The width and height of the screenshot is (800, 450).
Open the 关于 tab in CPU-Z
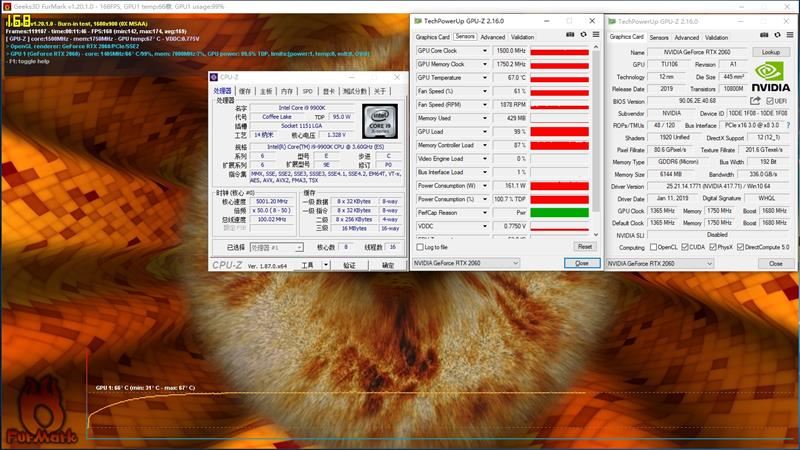(x=380, y=91)
